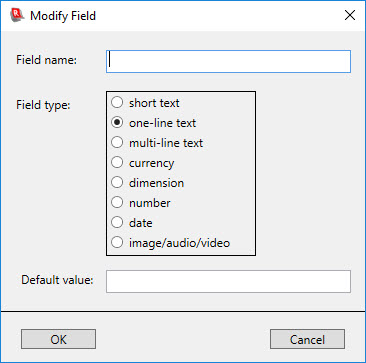Click the red app icon in title bar

(17, 15)
